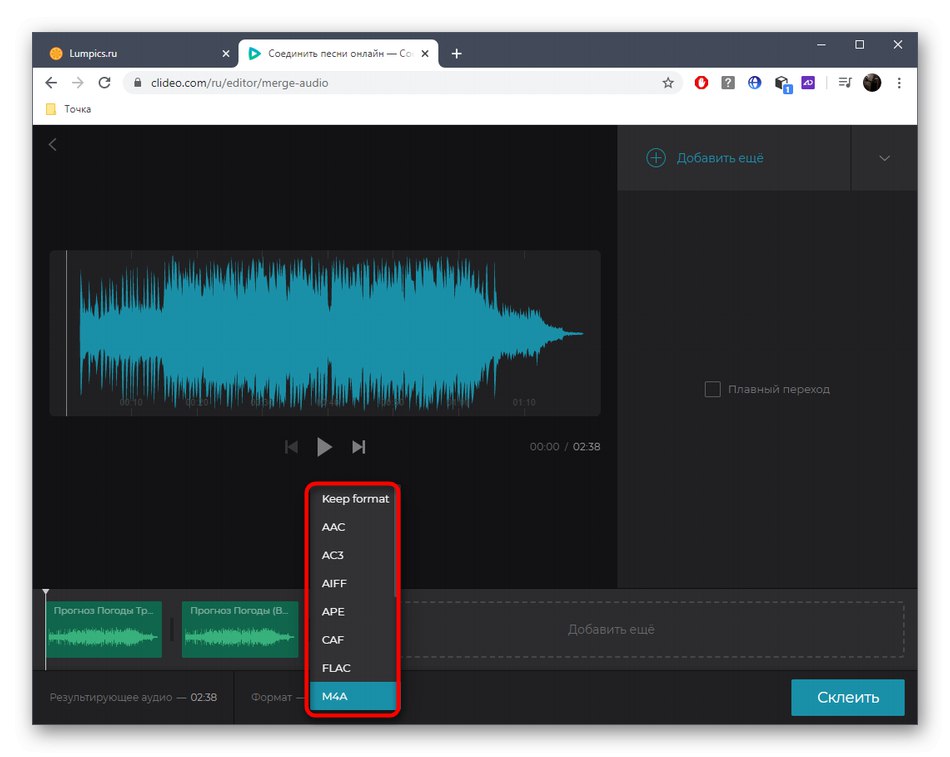Maximize the browser window
This screenshot has width=950, height=757.
coord(859,45)
